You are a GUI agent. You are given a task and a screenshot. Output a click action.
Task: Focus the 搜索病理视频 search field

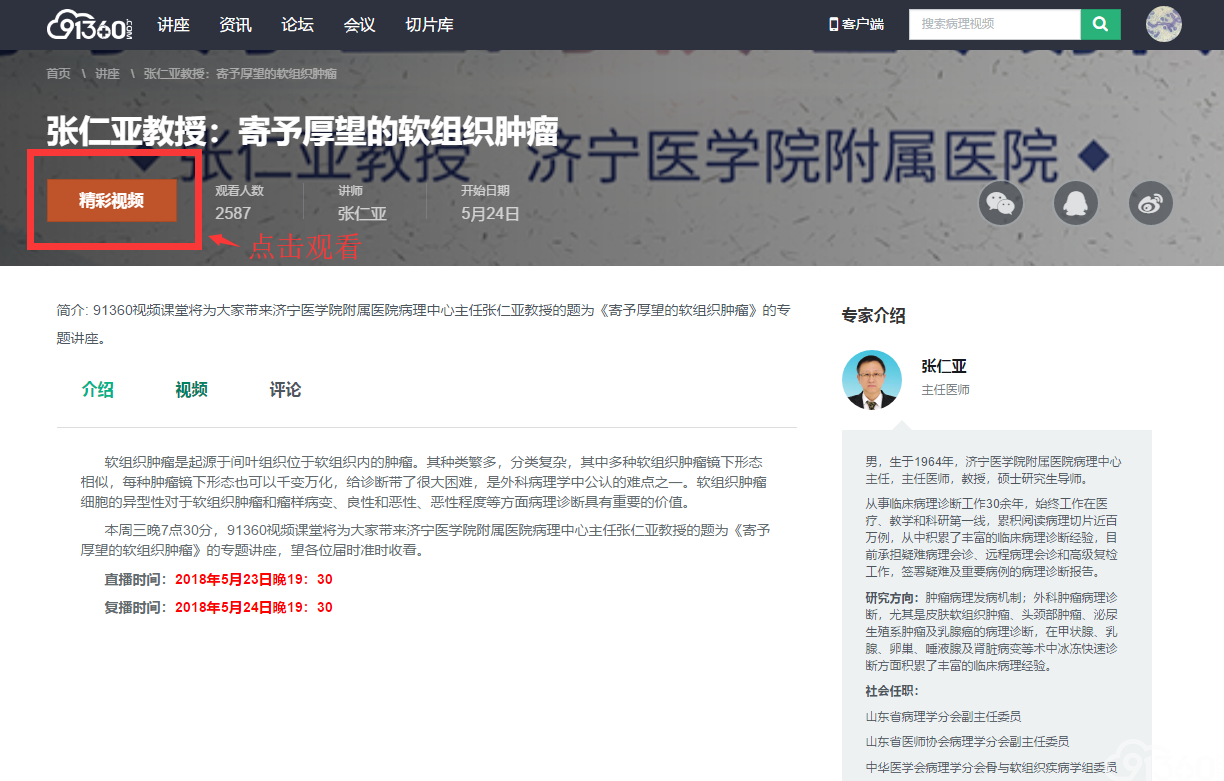point(995,24)
